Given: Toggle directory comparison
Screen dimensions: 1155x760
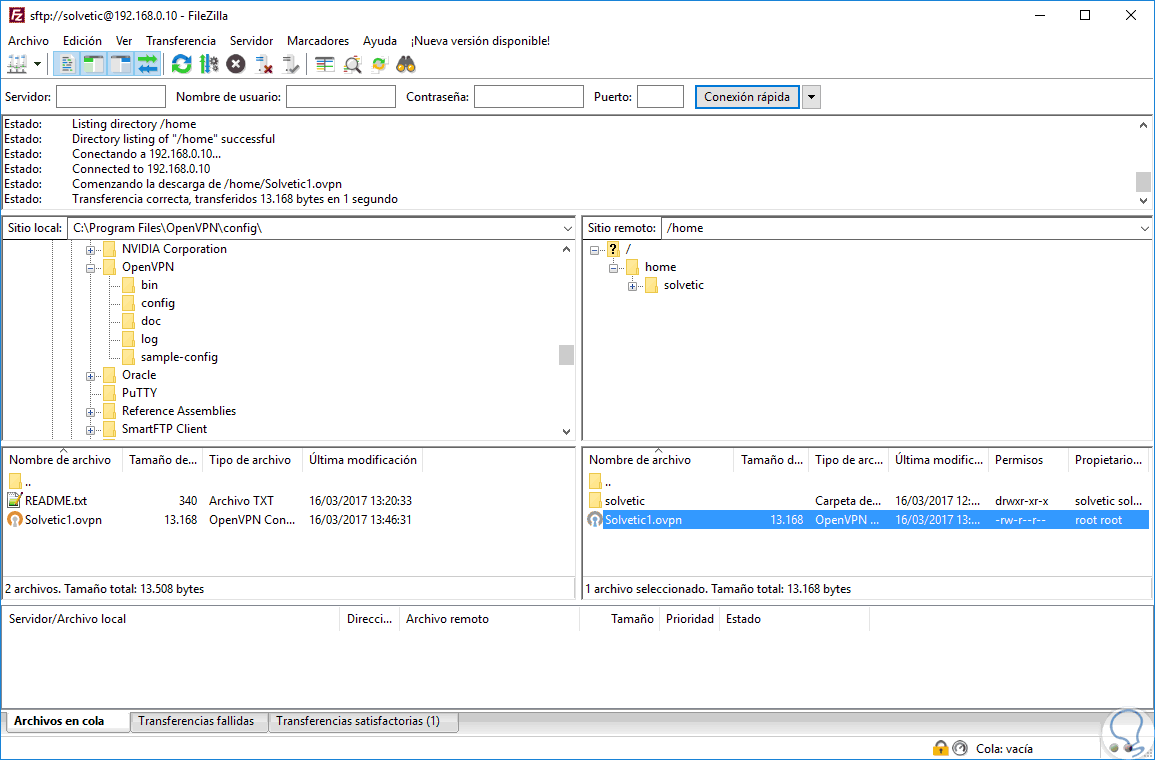Looking at the screenshot, I should 352,64.
